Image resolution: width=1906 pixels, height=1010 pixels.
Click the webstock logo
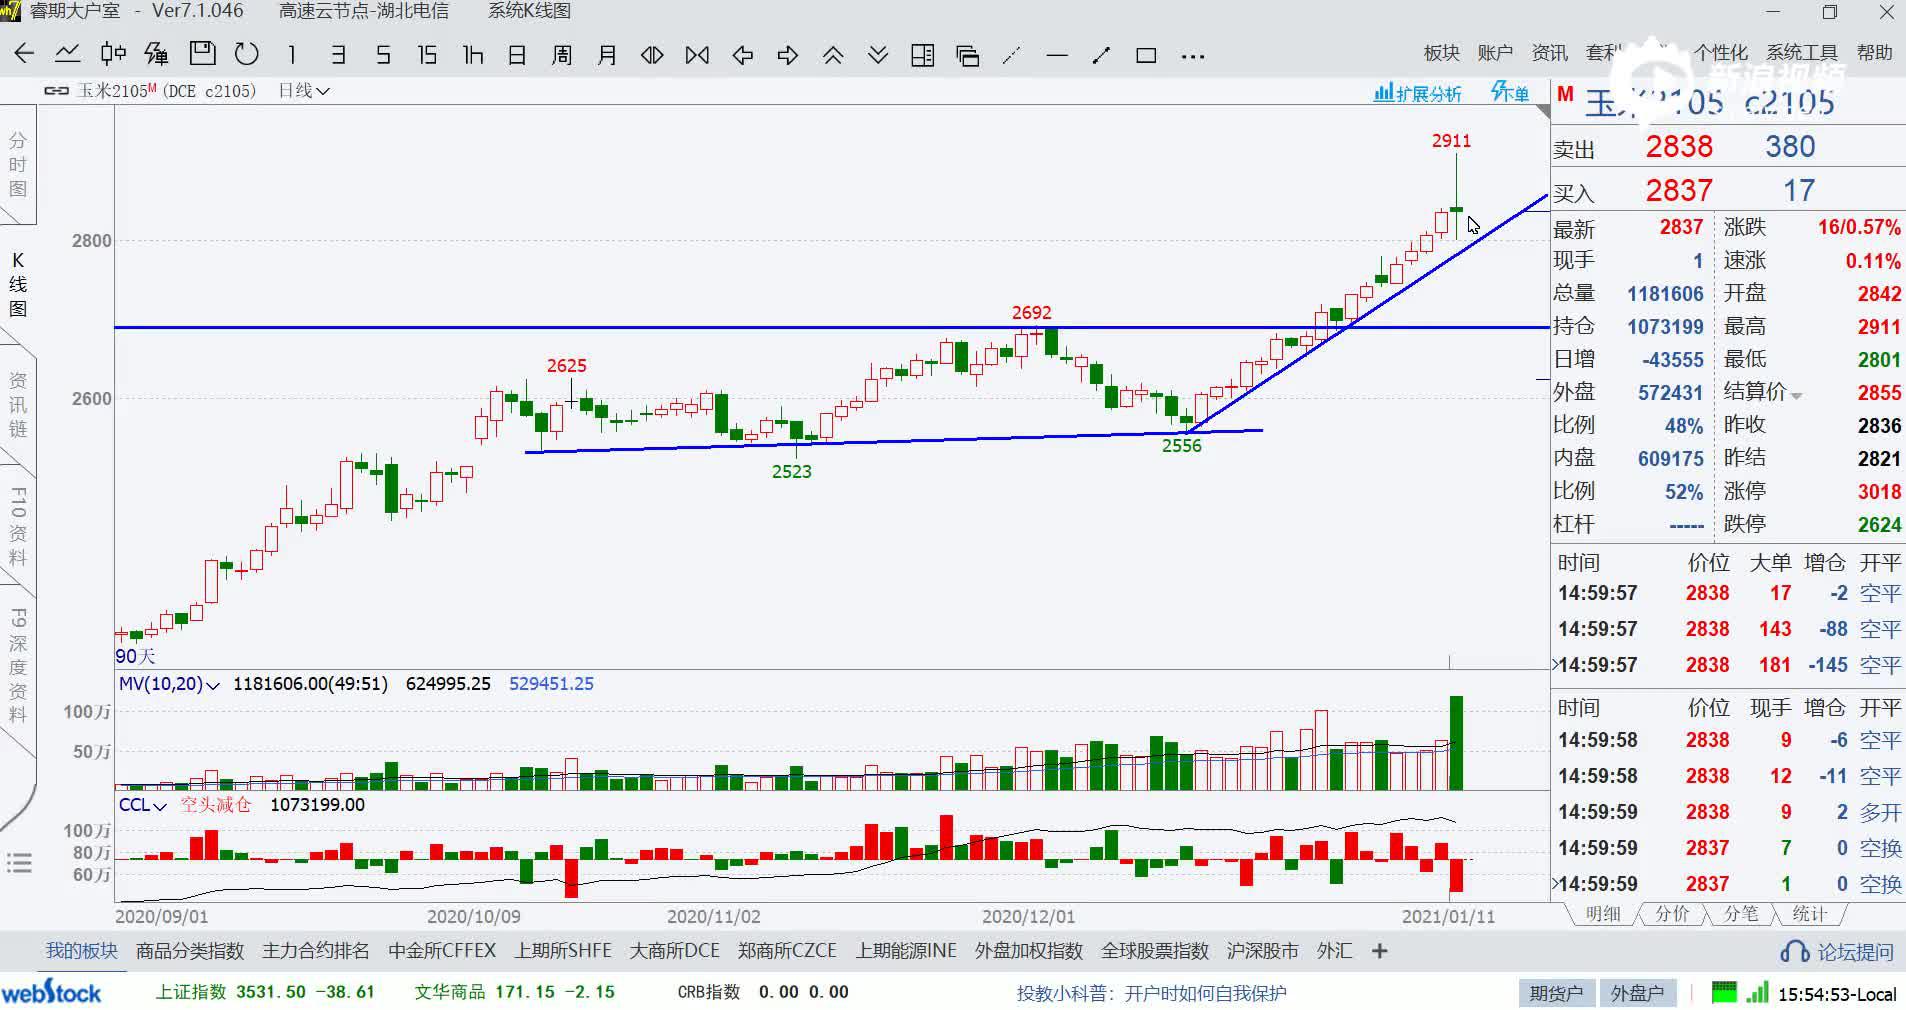pyautogui.click(x=51, y=993)
